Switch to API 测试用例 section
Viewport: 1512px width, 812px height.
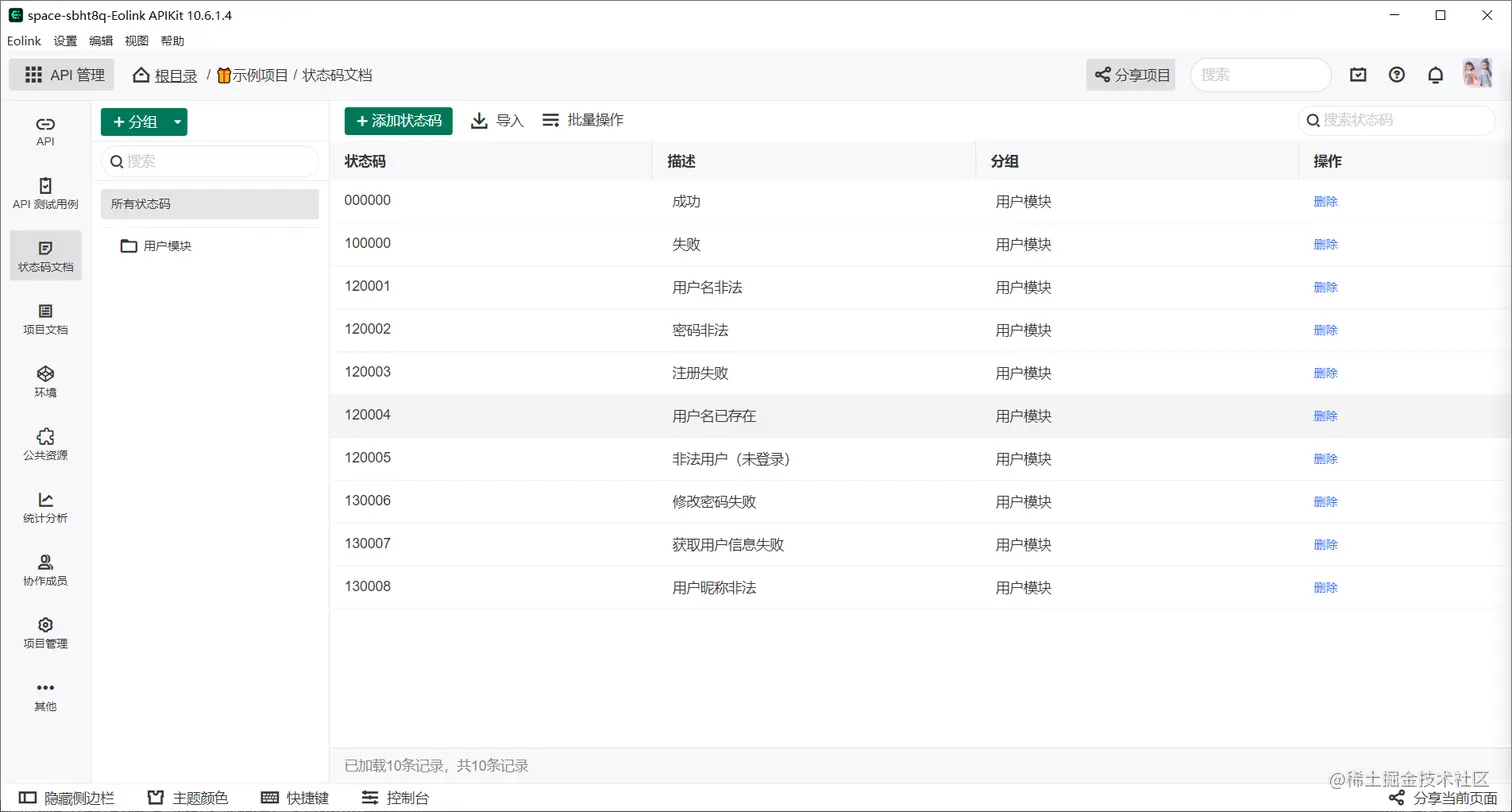(44, 193)
